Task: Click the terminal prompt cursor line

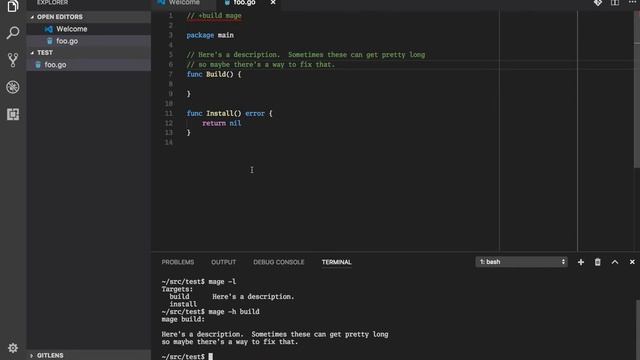Action: pyautogui.click(x=187, y=356)
